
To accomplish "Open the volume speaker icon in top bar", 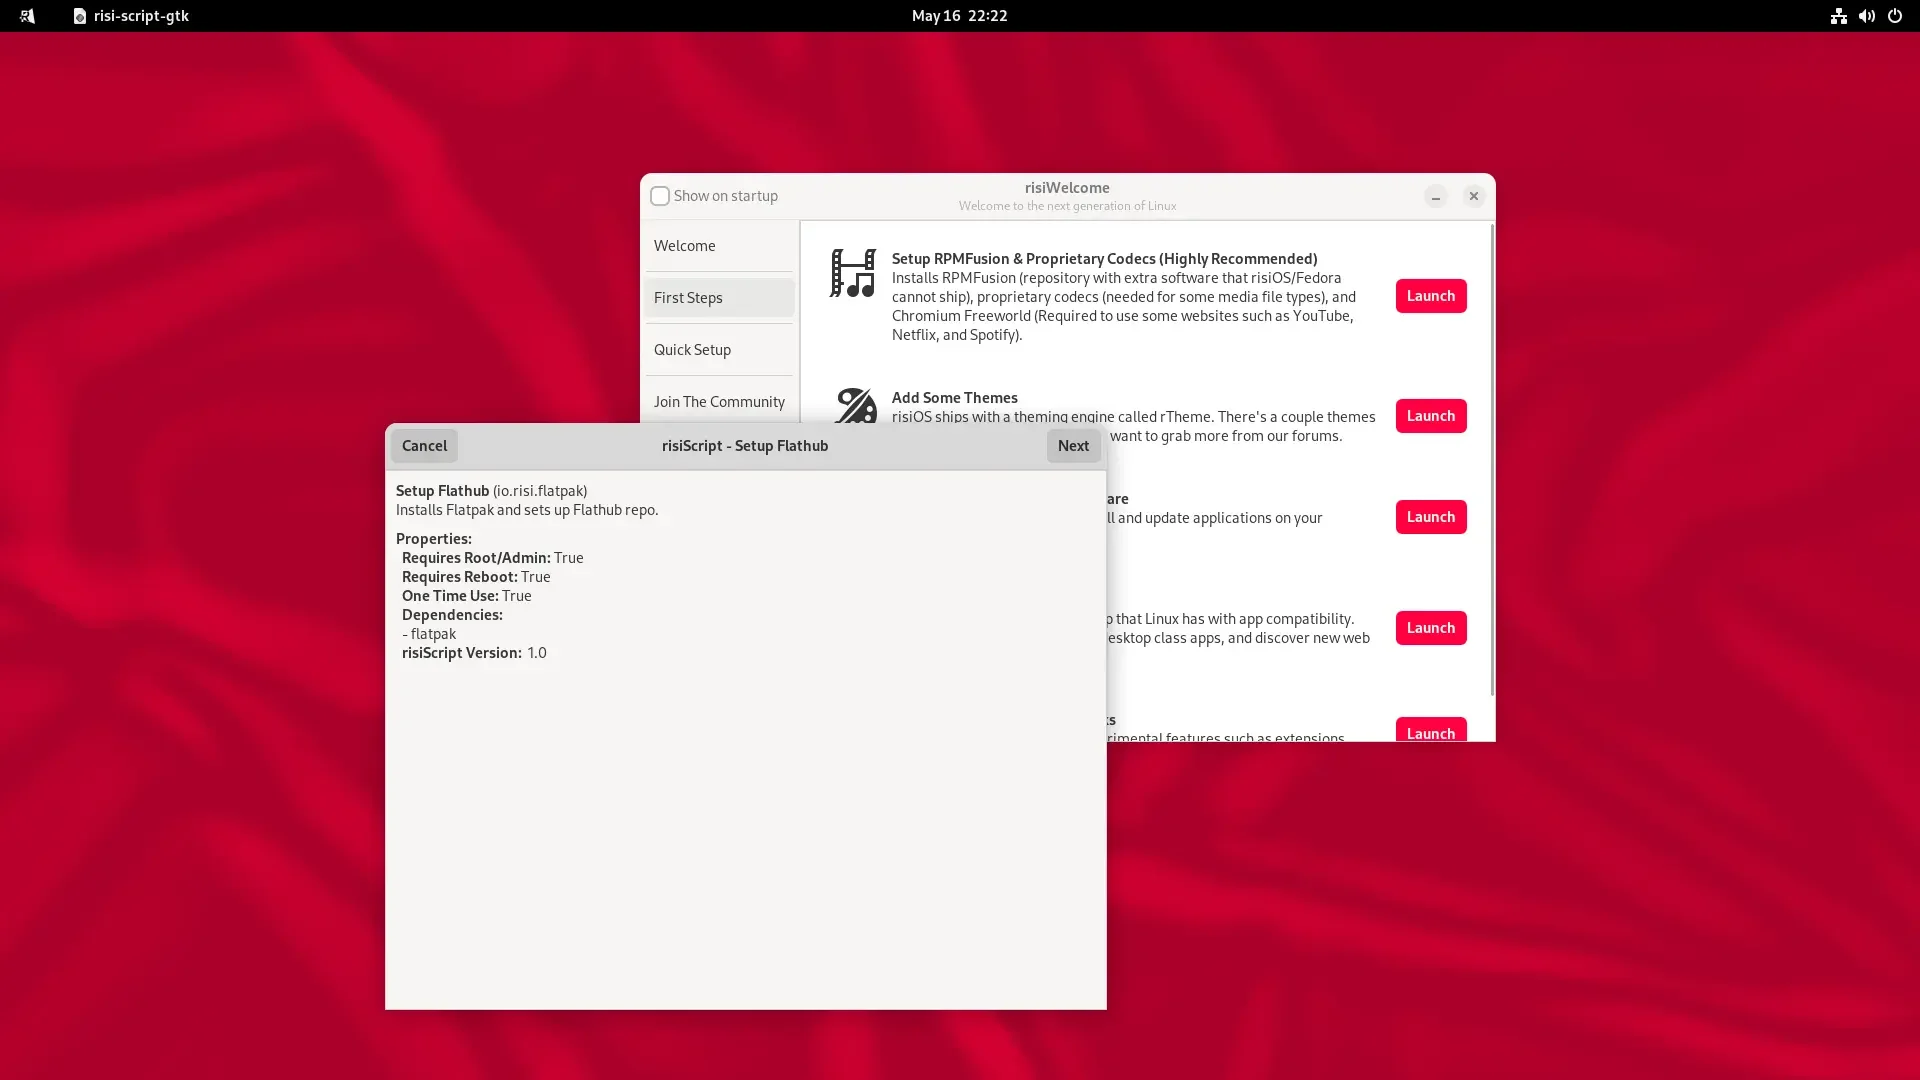I will [1866, 16].
